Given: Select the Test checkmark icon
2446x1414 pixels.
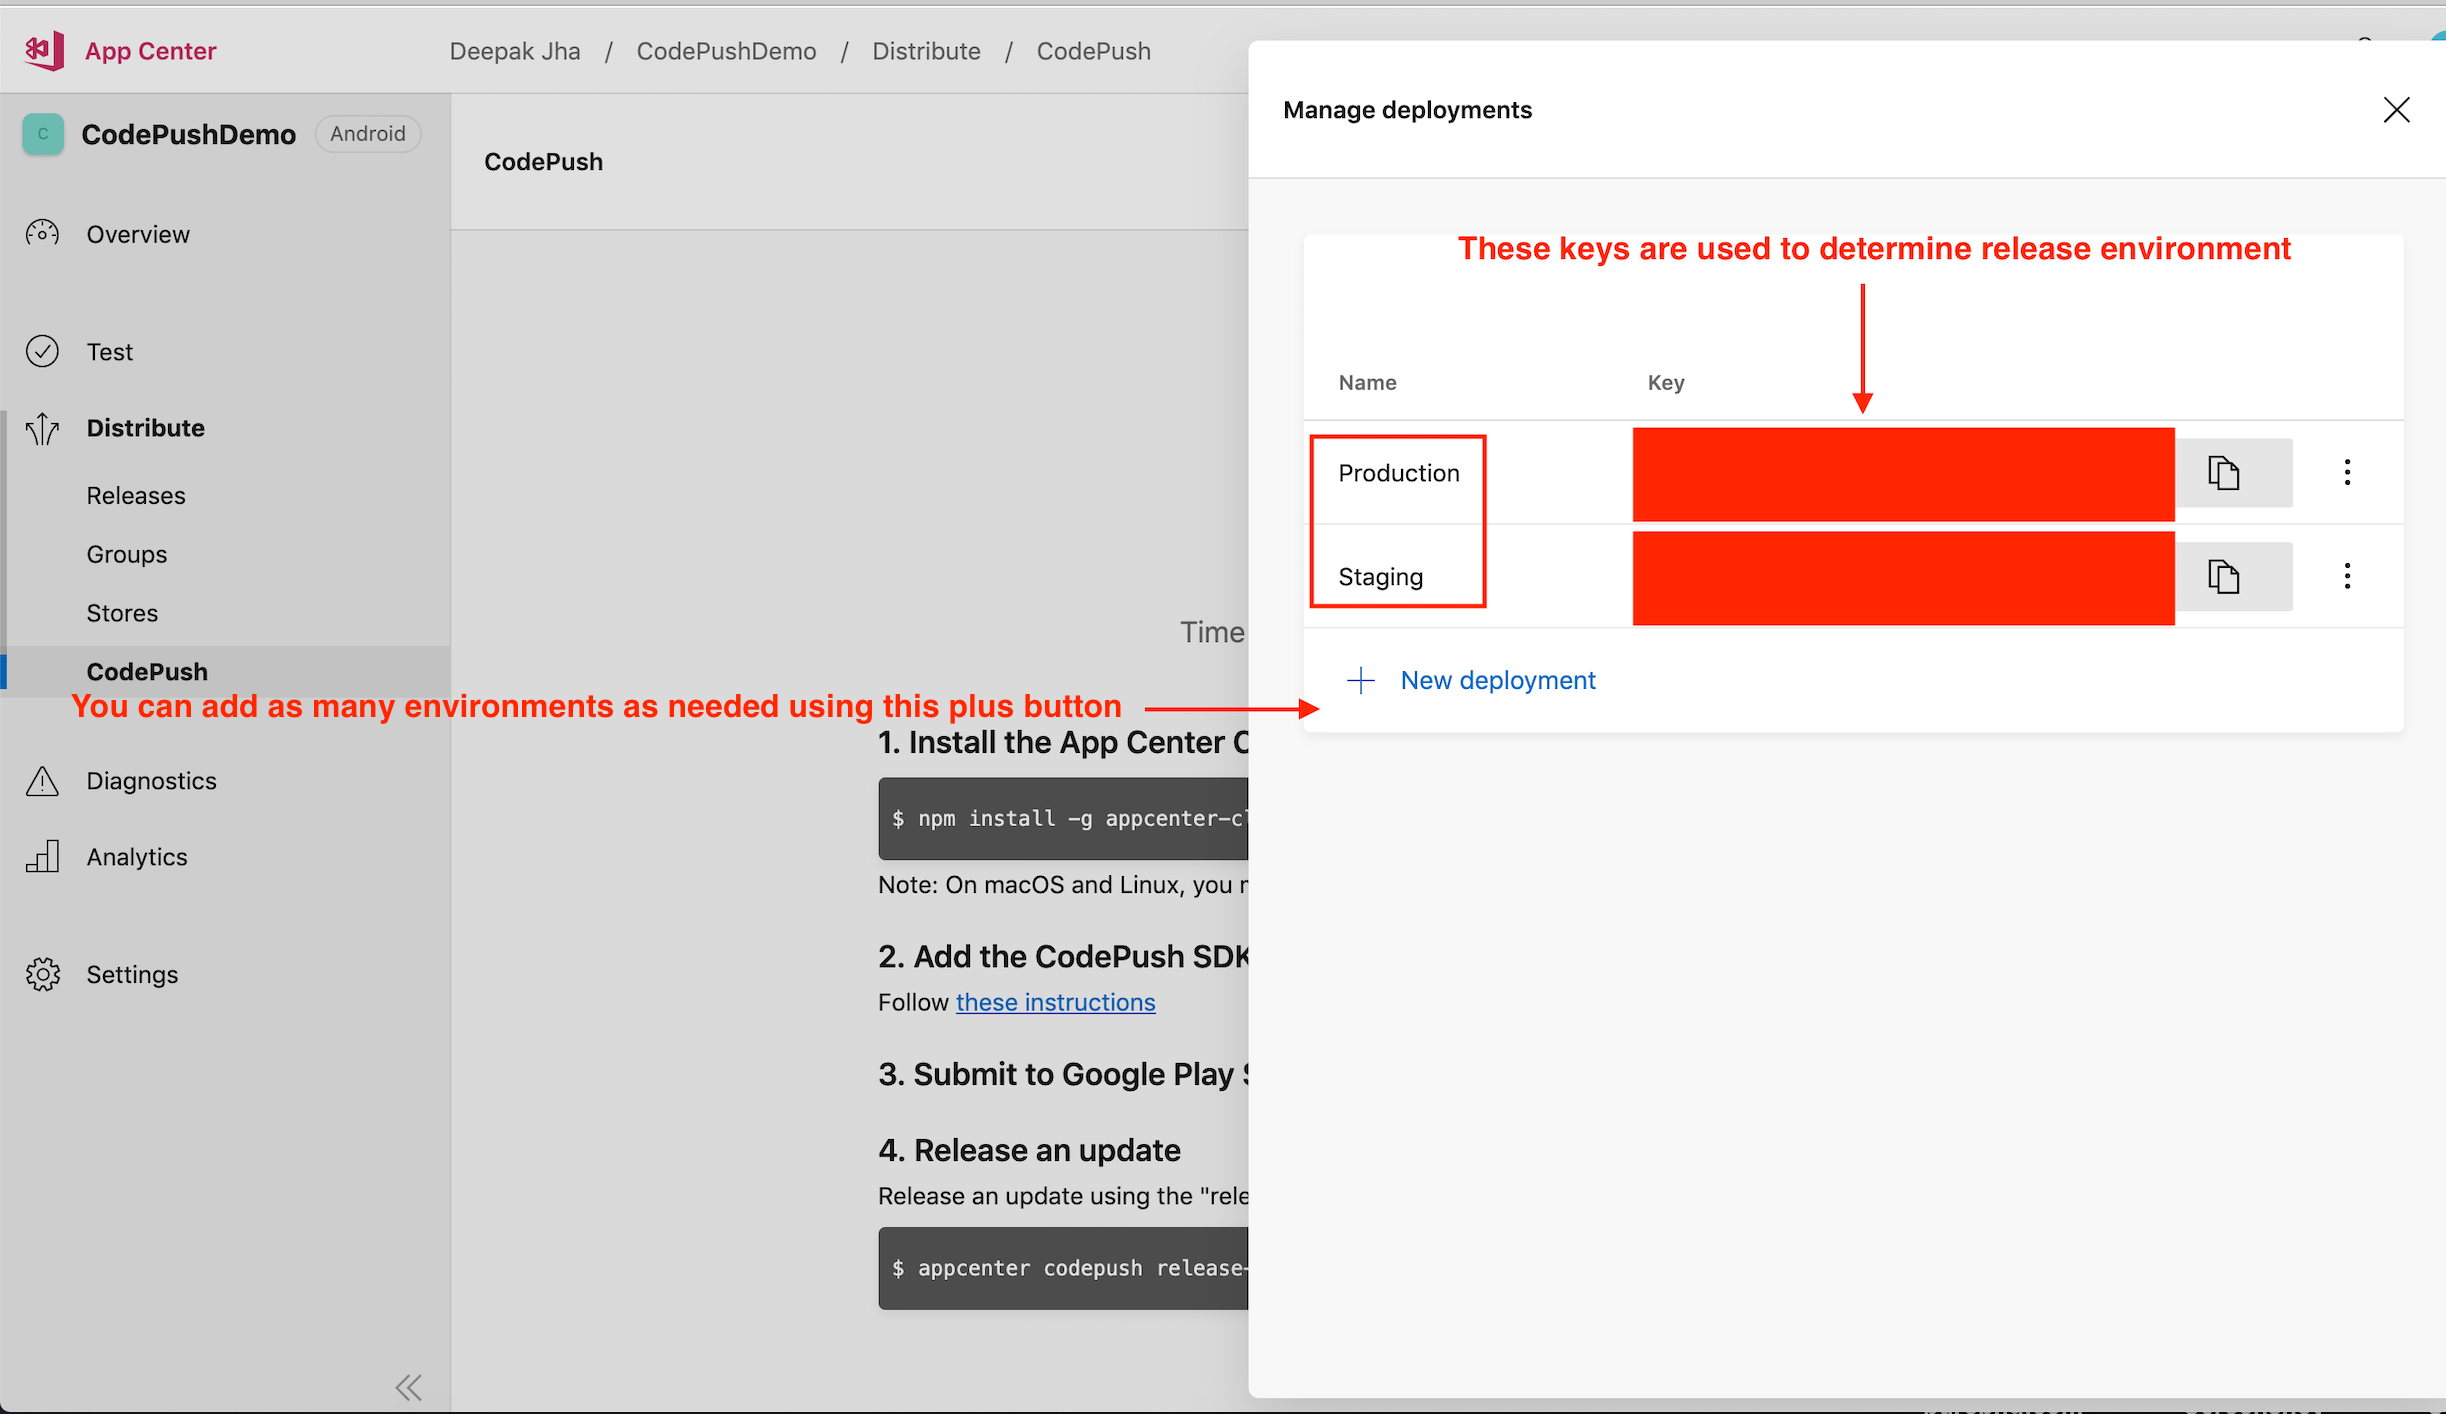Looking at the screenshot, I should (42, 351).
